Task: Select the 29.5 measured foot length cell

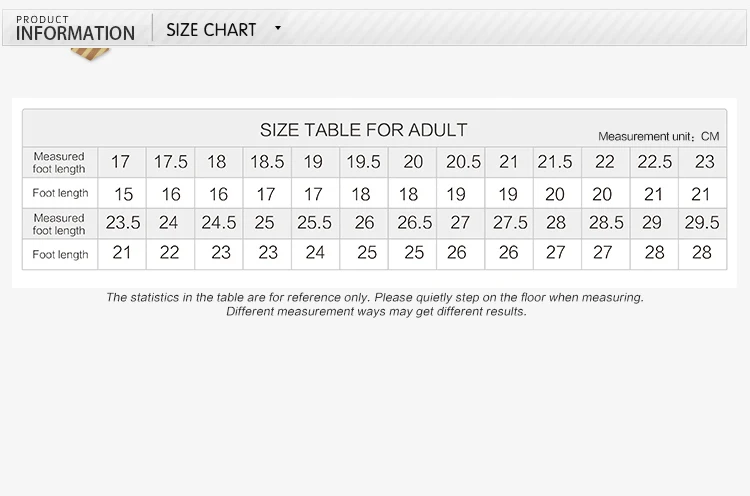Action: pyautogui.click(x=702, y=223)
